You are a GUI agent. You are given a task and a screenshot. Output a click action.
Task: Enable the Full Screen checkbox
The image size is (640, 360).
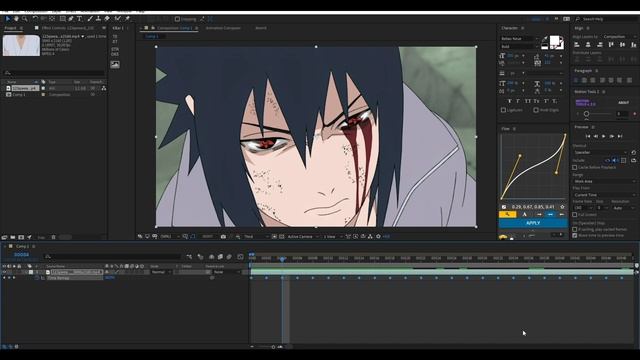coord(575,215)
